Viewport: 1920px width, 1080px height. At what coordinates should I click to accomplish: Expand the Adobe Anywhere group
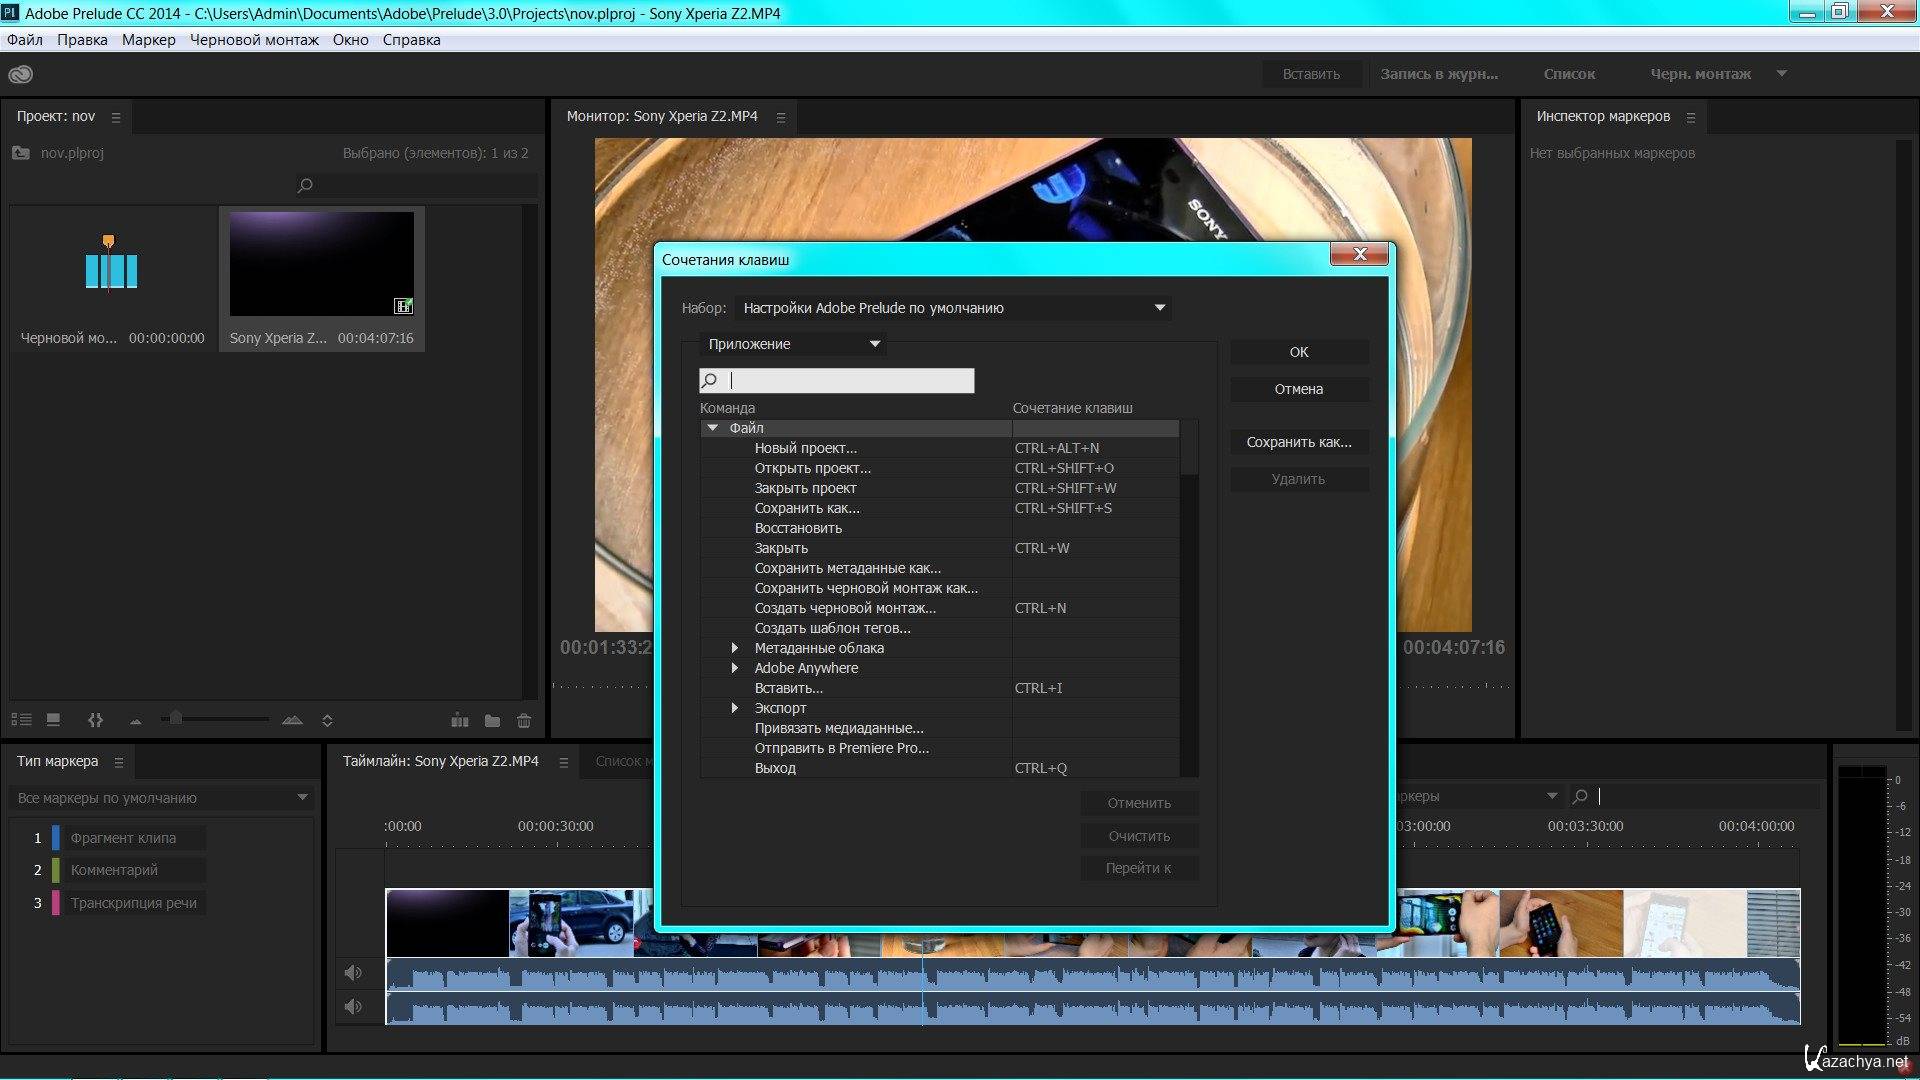coord(735,668)
